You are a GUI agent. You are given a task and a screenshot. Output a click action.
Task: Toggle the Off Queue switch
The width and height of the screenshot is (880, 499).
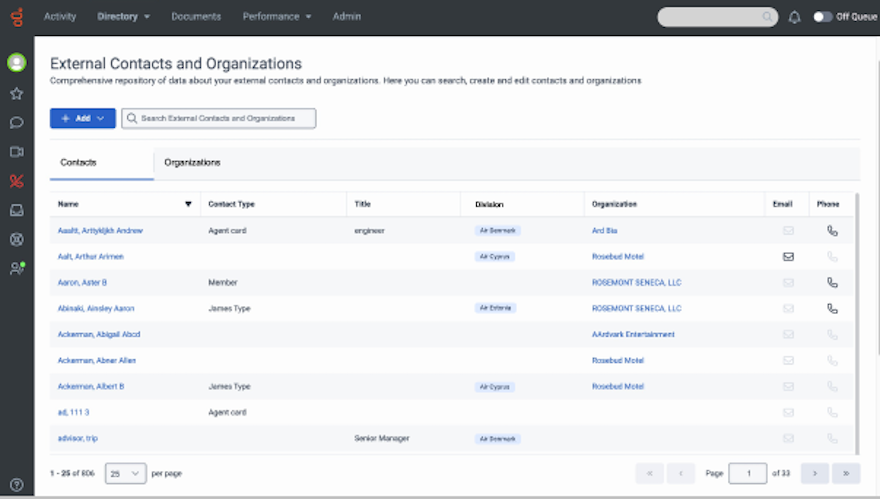point(823,17)
